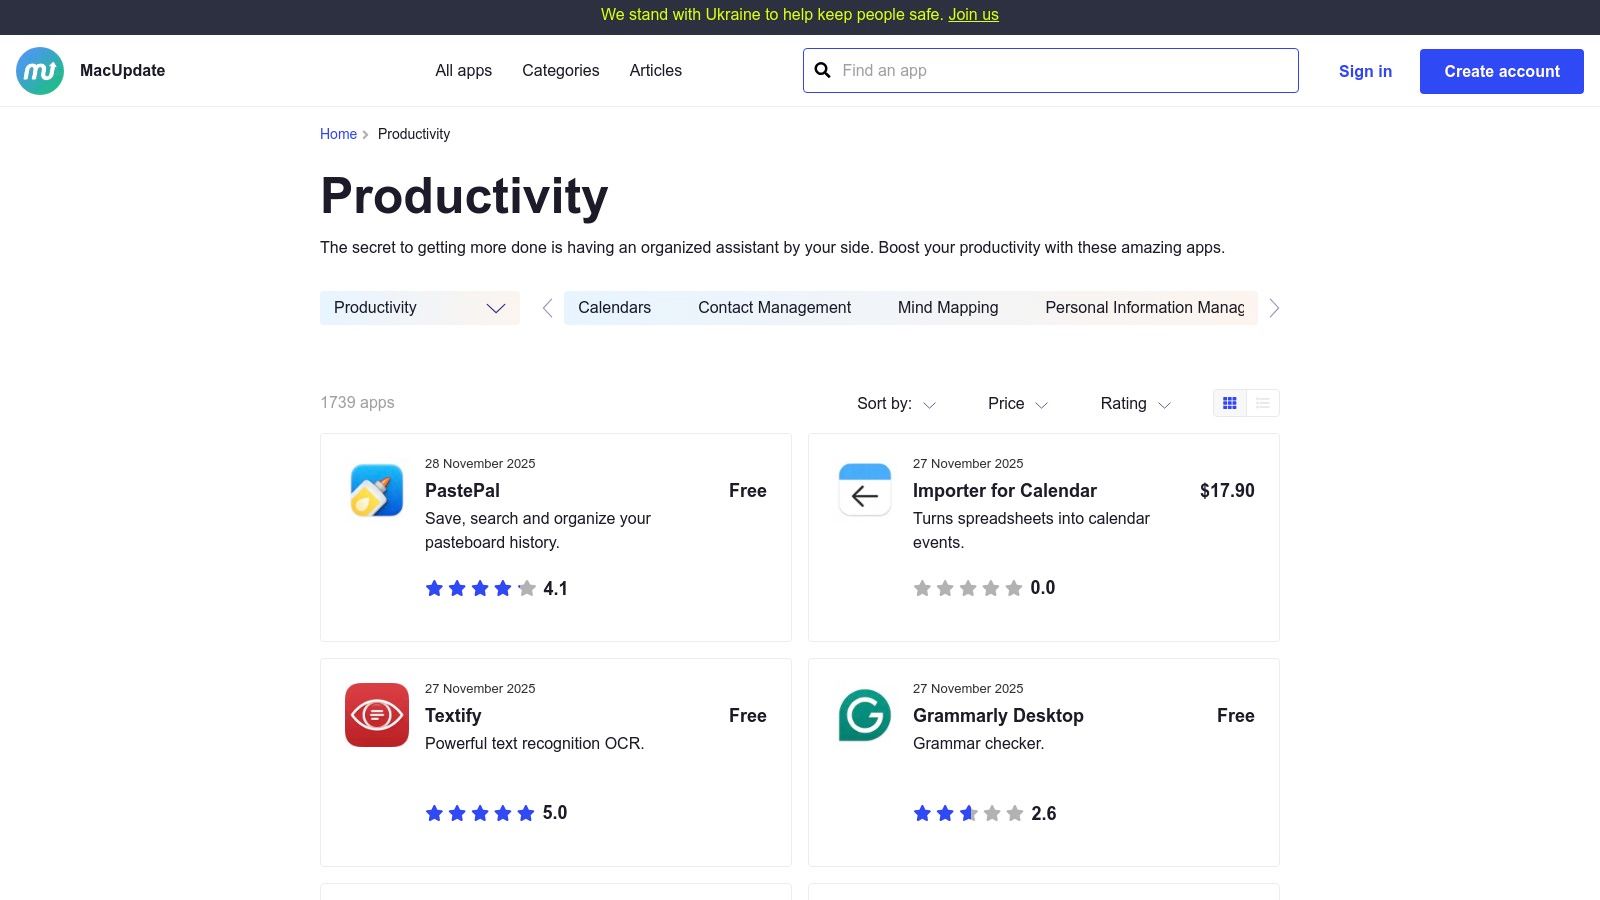Open the Grammarly Desktop title

pyautogui.click(x=998, y=716)
